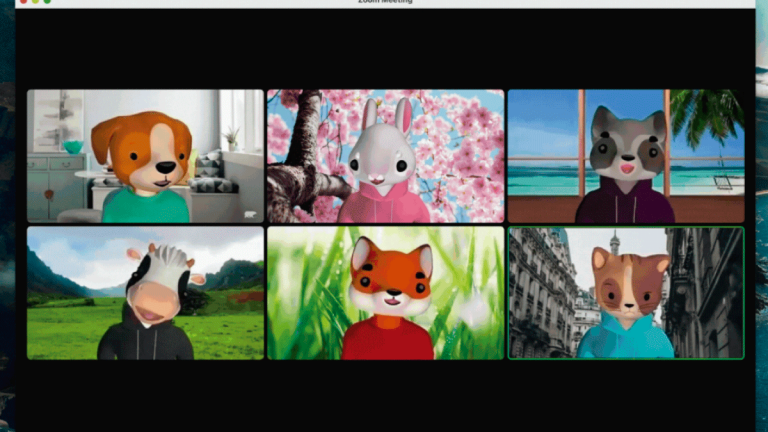This screenshot has width=768, height=432.
Task: Select the fox avatar video tile
Action: pyautogui.click(x=385, y=293)
